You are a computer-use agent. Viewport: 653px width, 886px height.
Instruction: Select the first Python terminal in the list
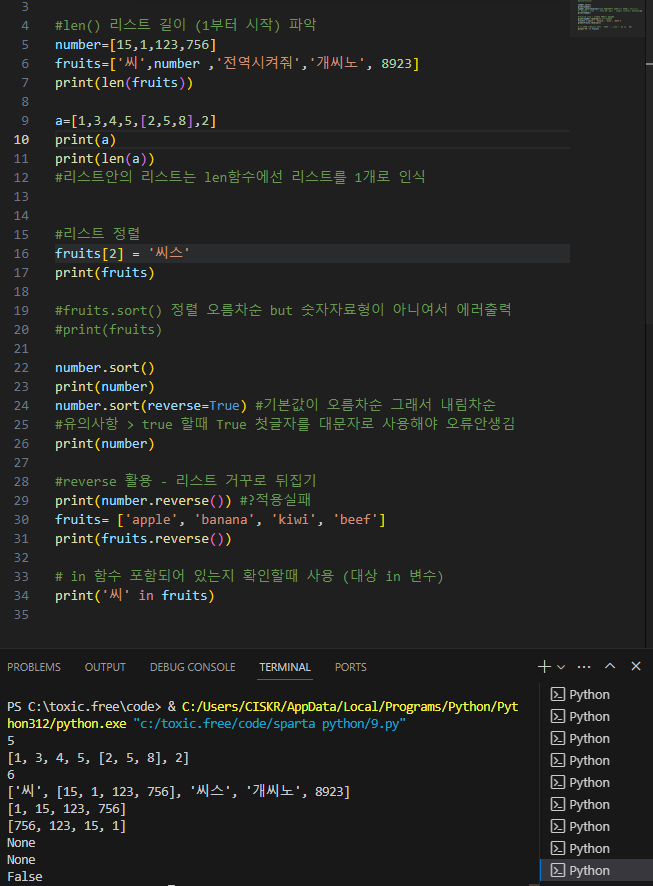[596, 694]
